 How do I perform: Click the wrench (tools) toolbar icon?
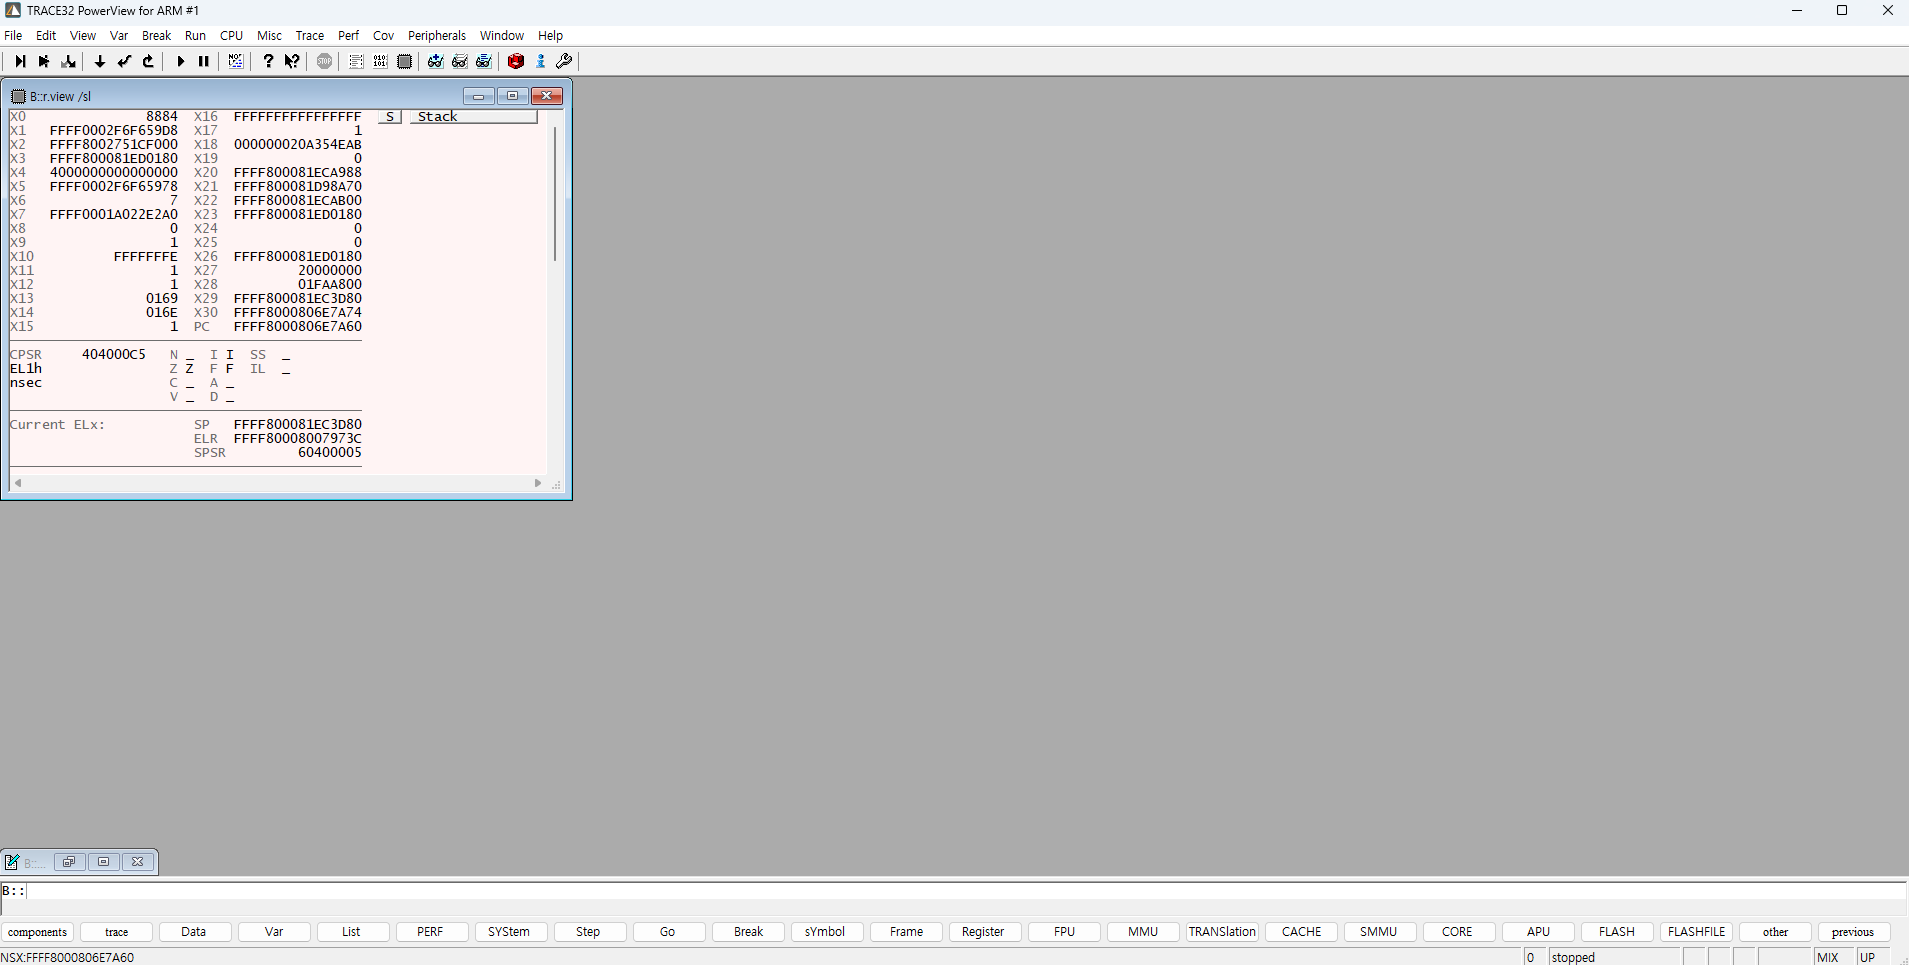pos(563,61)
